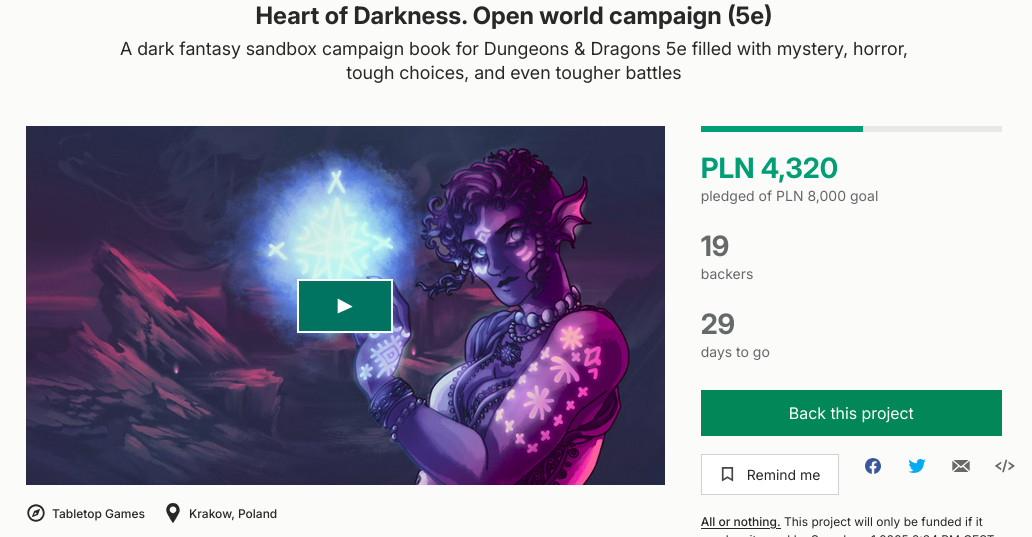Screen dimensions: 1032x537
Task: Click the Back this project button
Action: click(851, 413)
